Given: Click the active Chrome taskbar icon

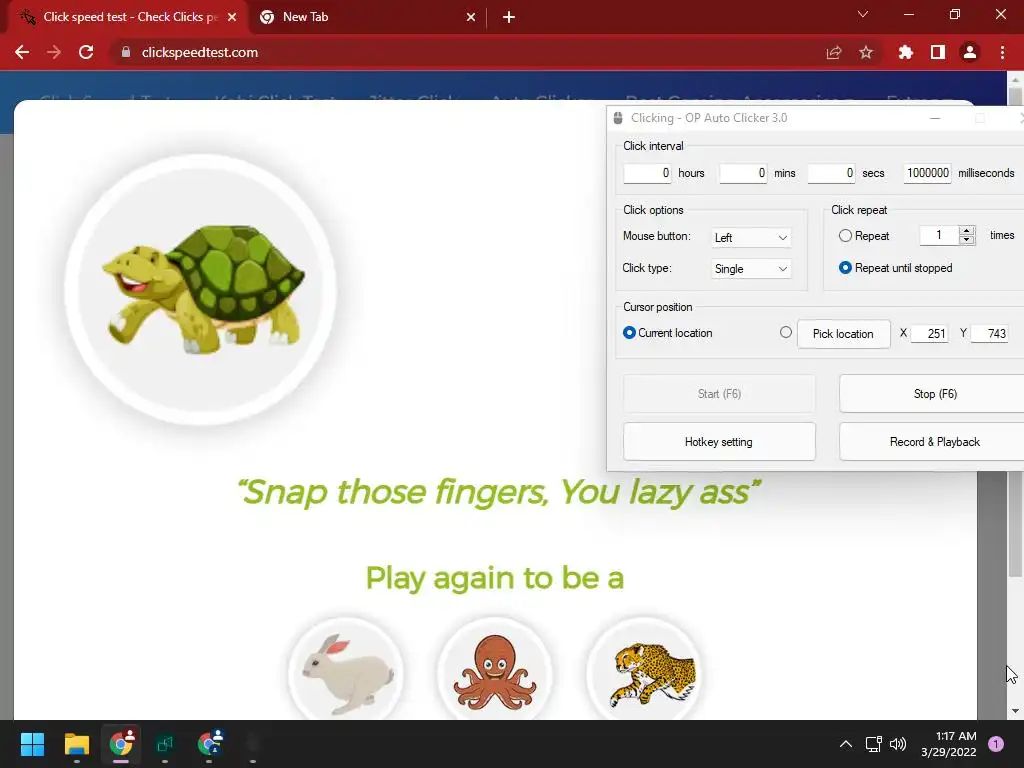Looking at the screenshot, I should (x=121, y=744).
